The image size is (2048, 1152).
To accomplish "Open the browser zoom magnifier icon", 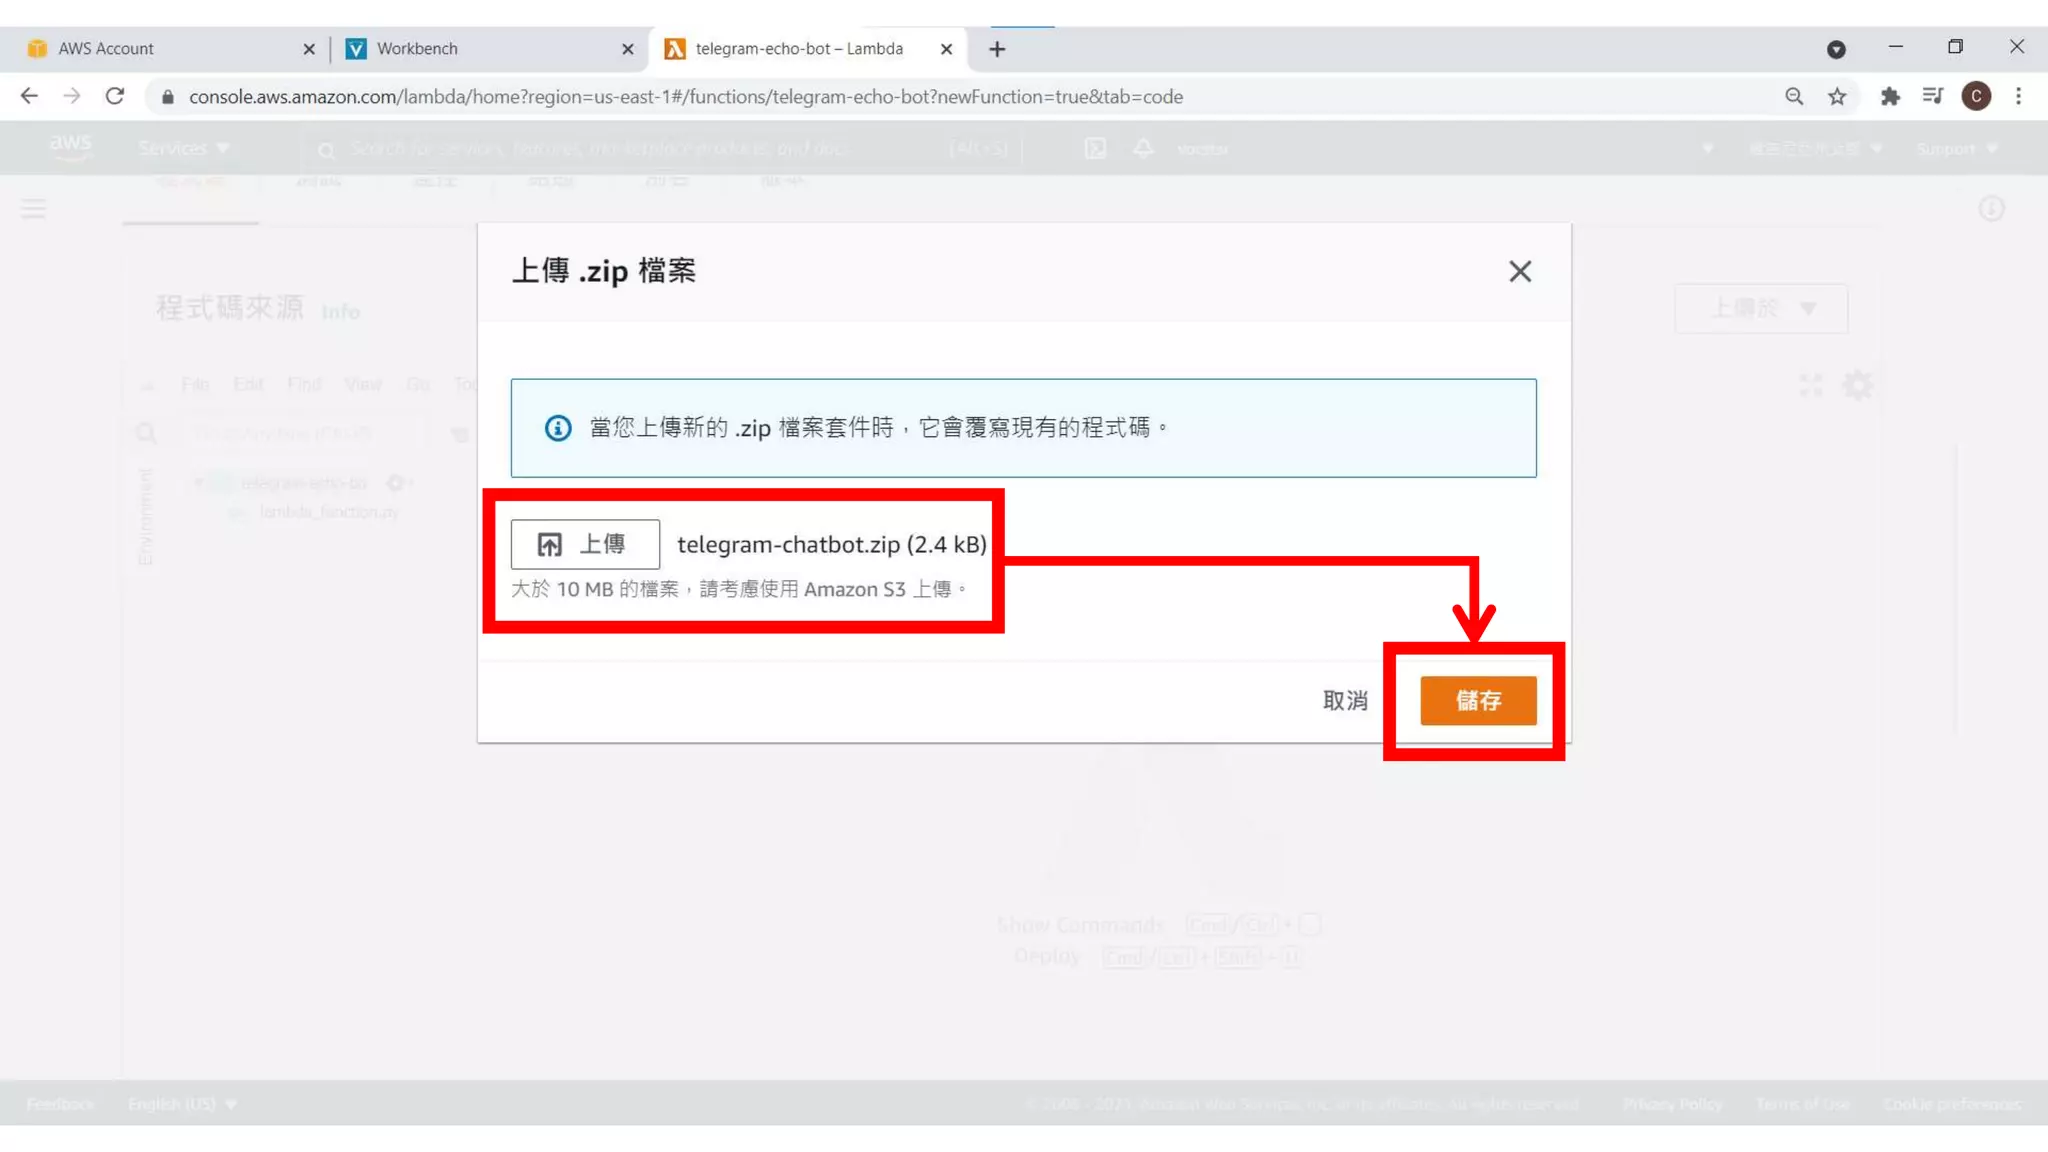I will pyautogui.click(x=1794, y=96).
